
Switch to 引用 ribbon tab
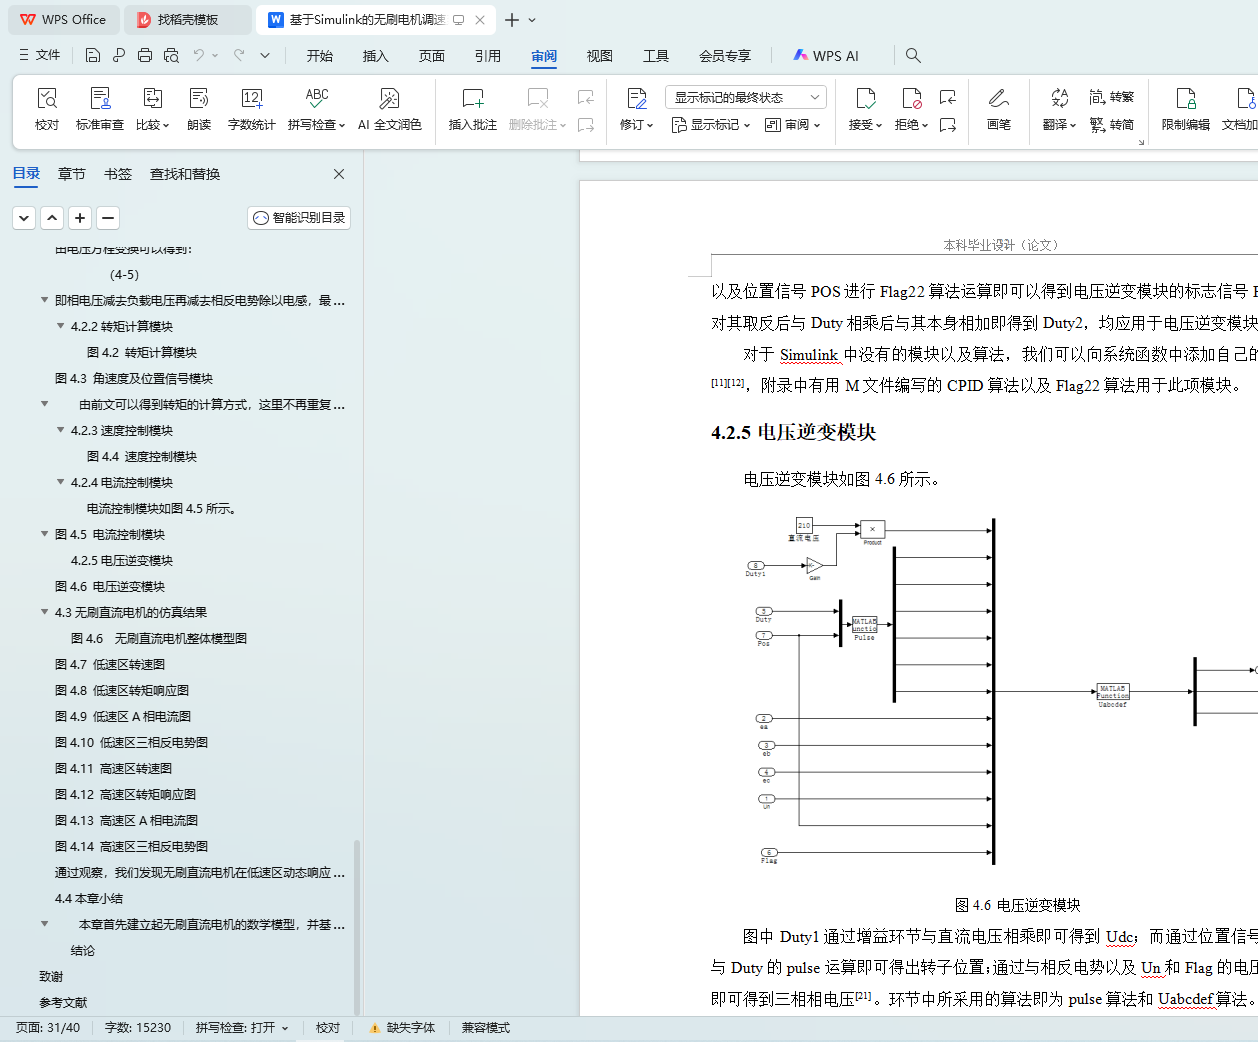pos(488,56)
